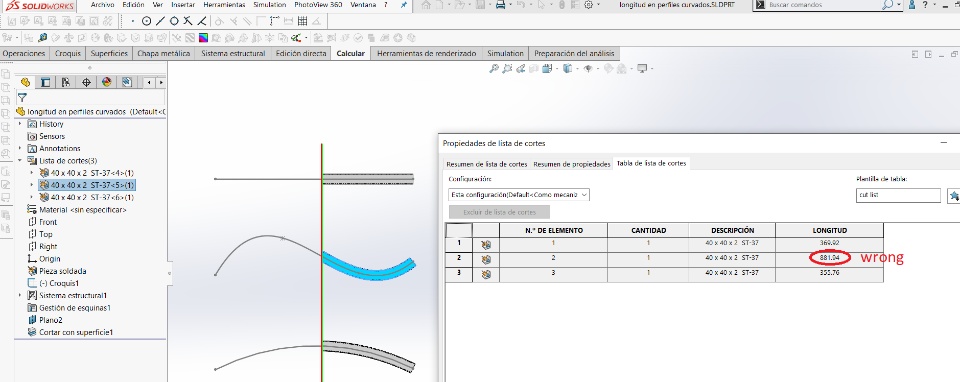960x382 pixels.
Task: Click the Zoom to Fit magnifier icon
Action: [x=493, y=69]
